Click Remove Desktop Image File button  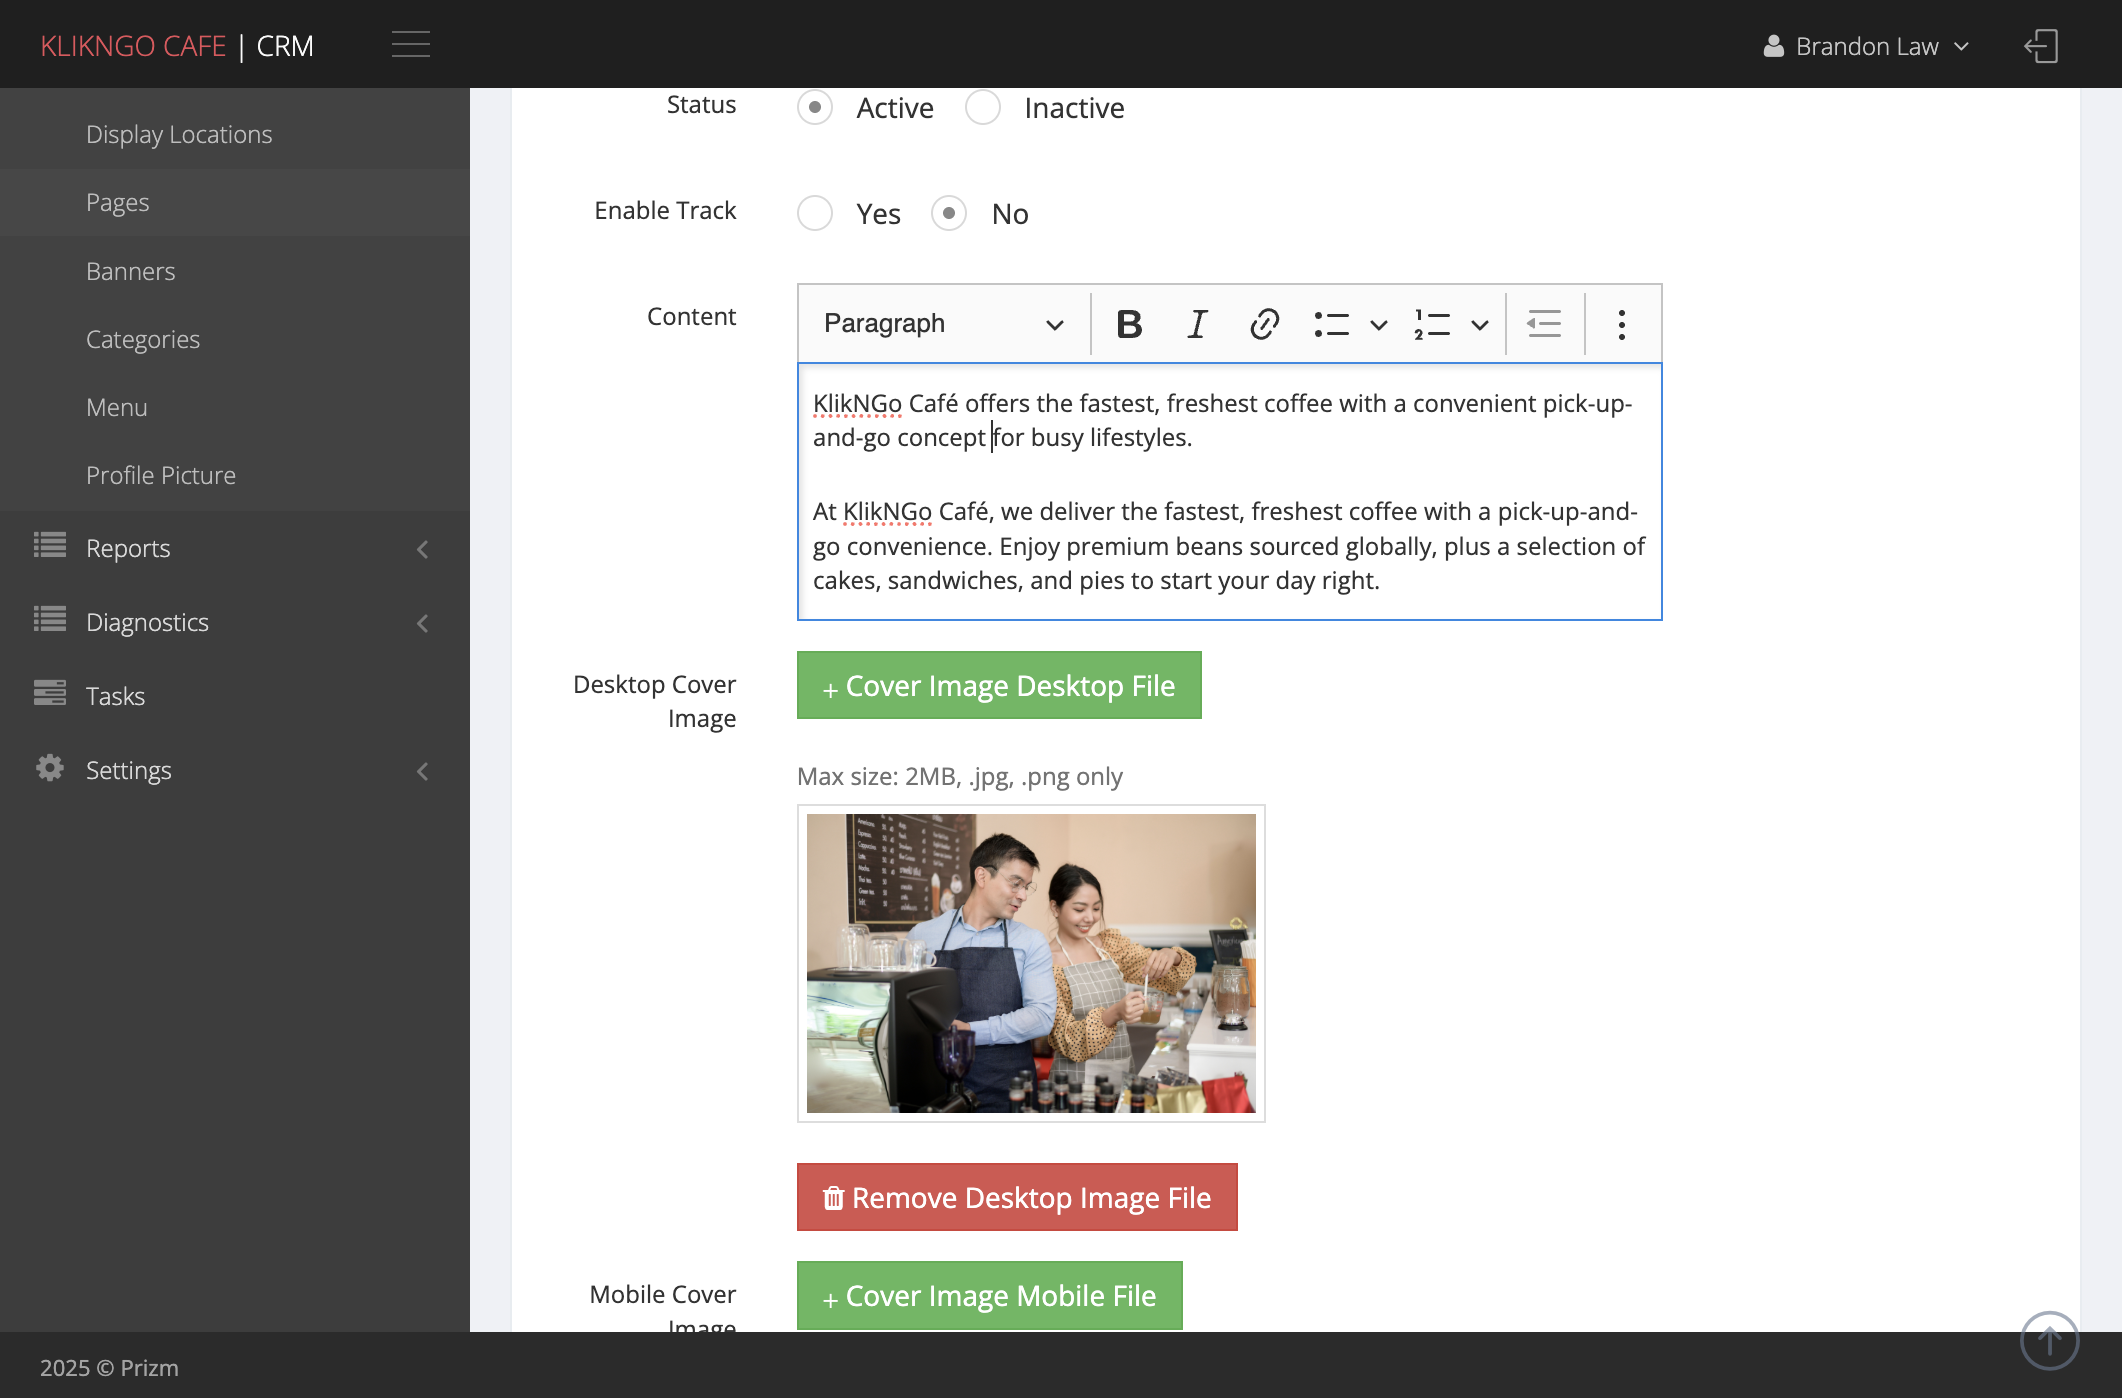tap(1017, 1197)
